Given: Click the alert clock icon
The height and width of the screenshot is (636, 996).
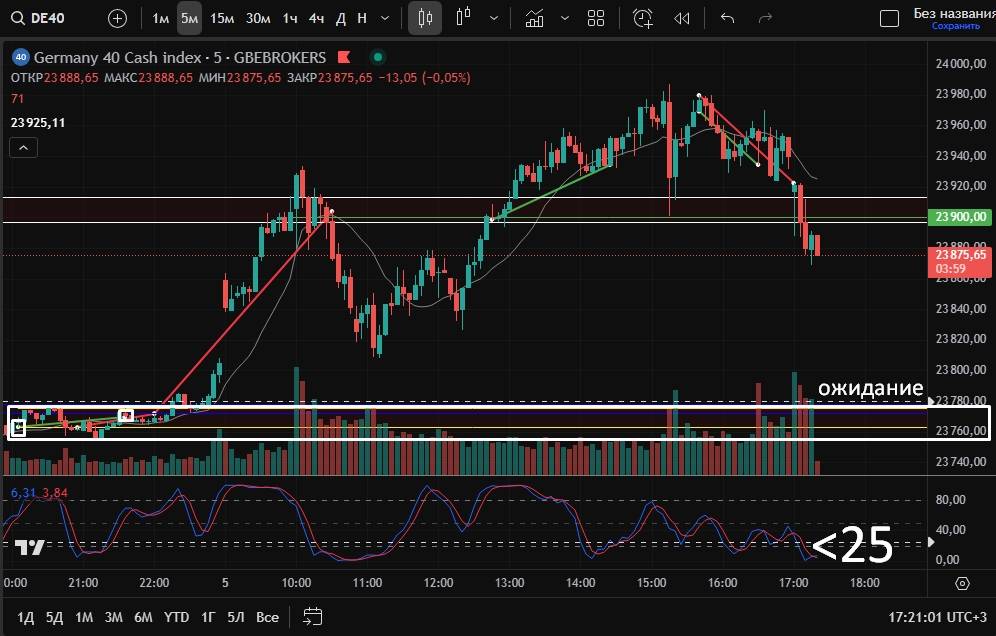Looking at the screenshot, I should pyautogui.click(x=643, y=18).
